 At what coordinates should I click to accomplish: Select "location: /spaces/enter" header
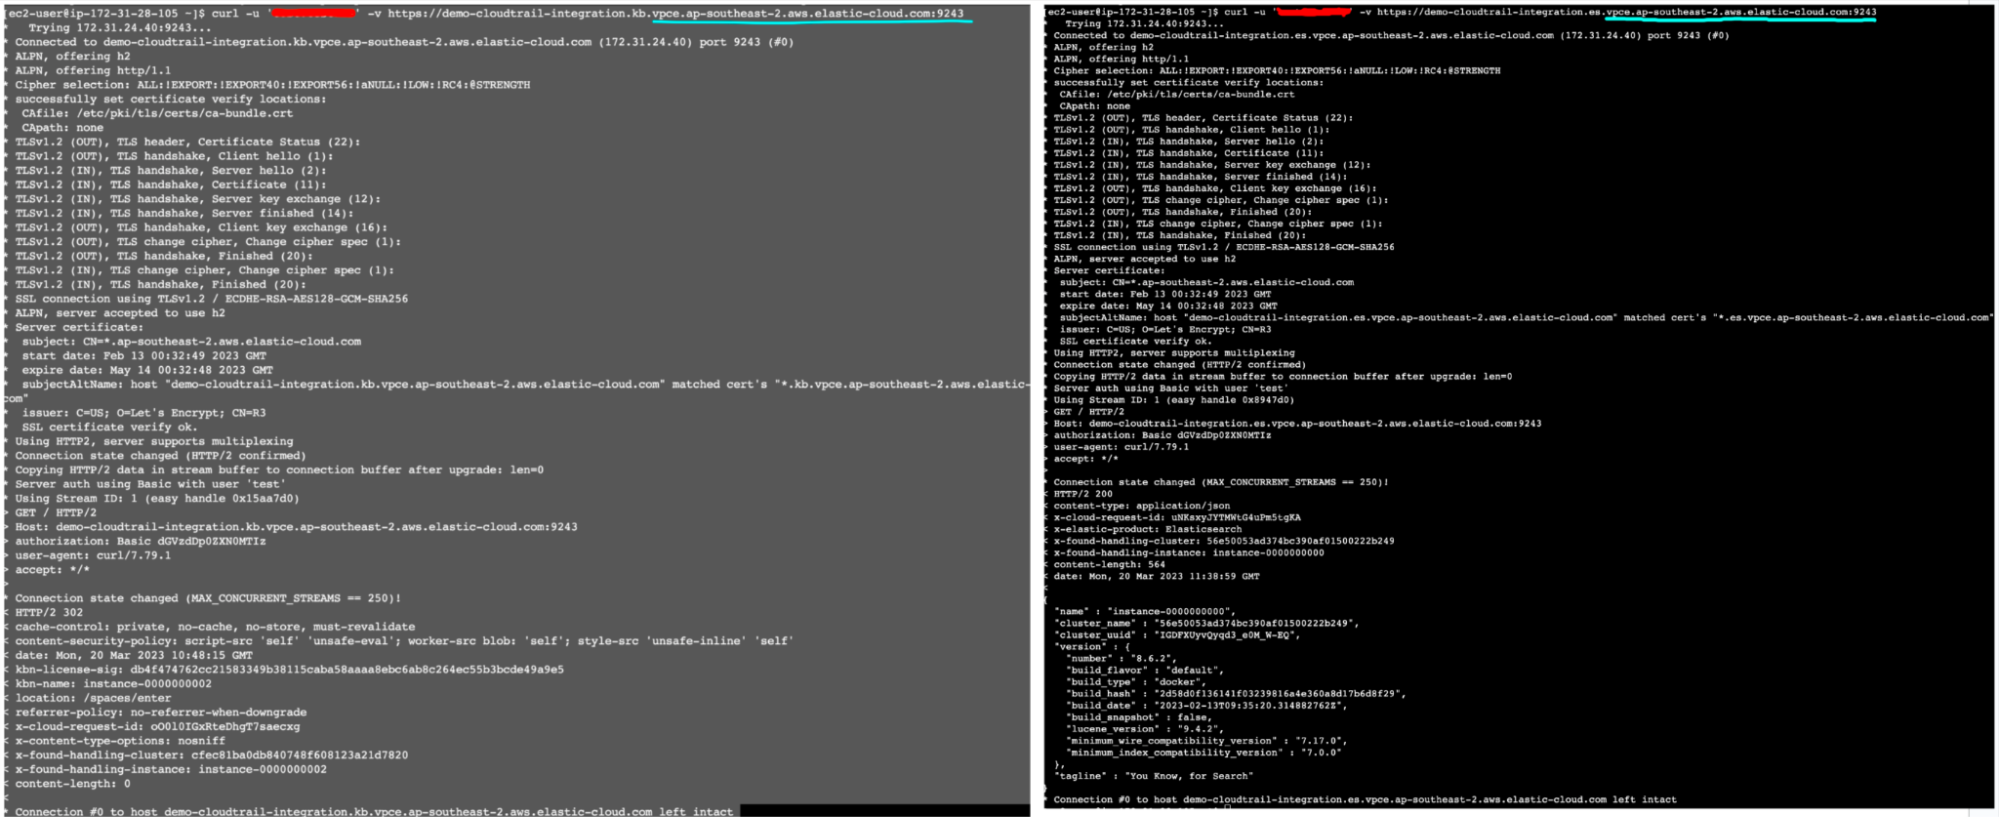[x=93, y=699]
